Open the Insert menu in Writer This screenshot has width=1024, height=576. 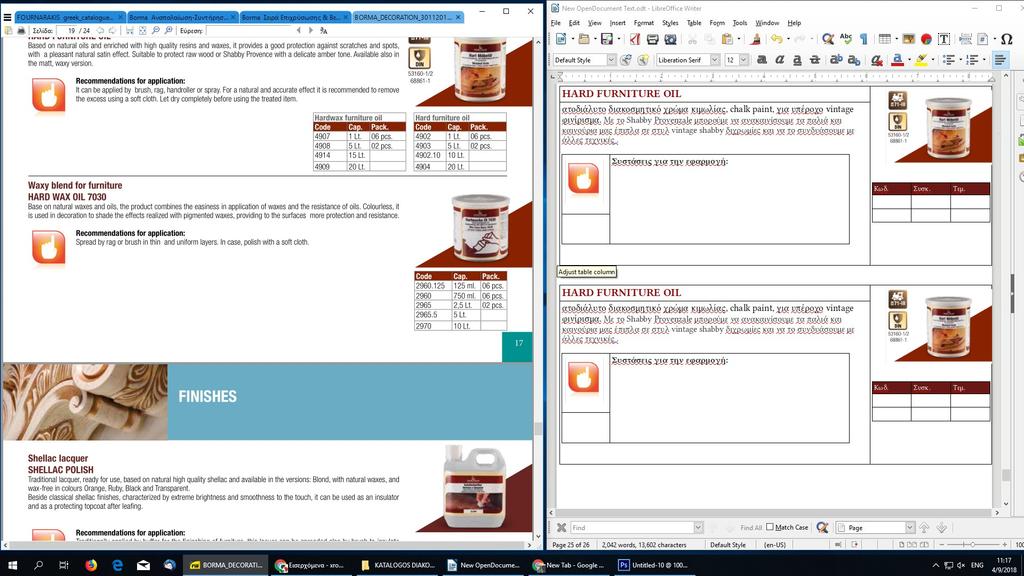point(617,23)
